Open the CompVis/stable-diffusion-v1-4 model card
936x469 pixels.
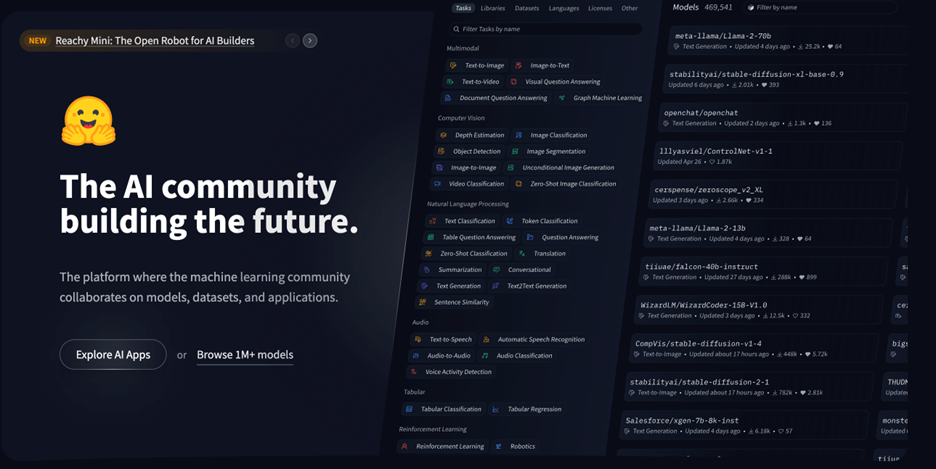click(754, 348)
